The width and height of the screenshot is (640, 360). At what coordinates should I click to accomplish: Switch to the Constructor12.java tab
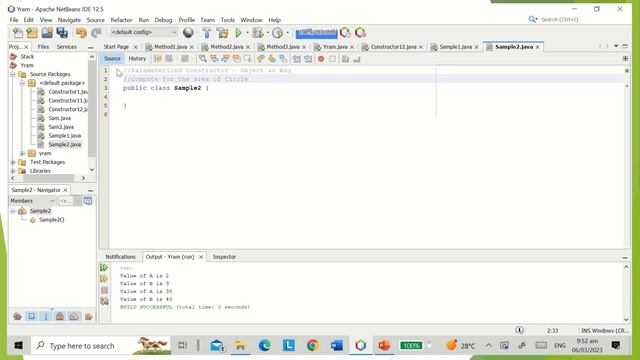click(393, 47)
